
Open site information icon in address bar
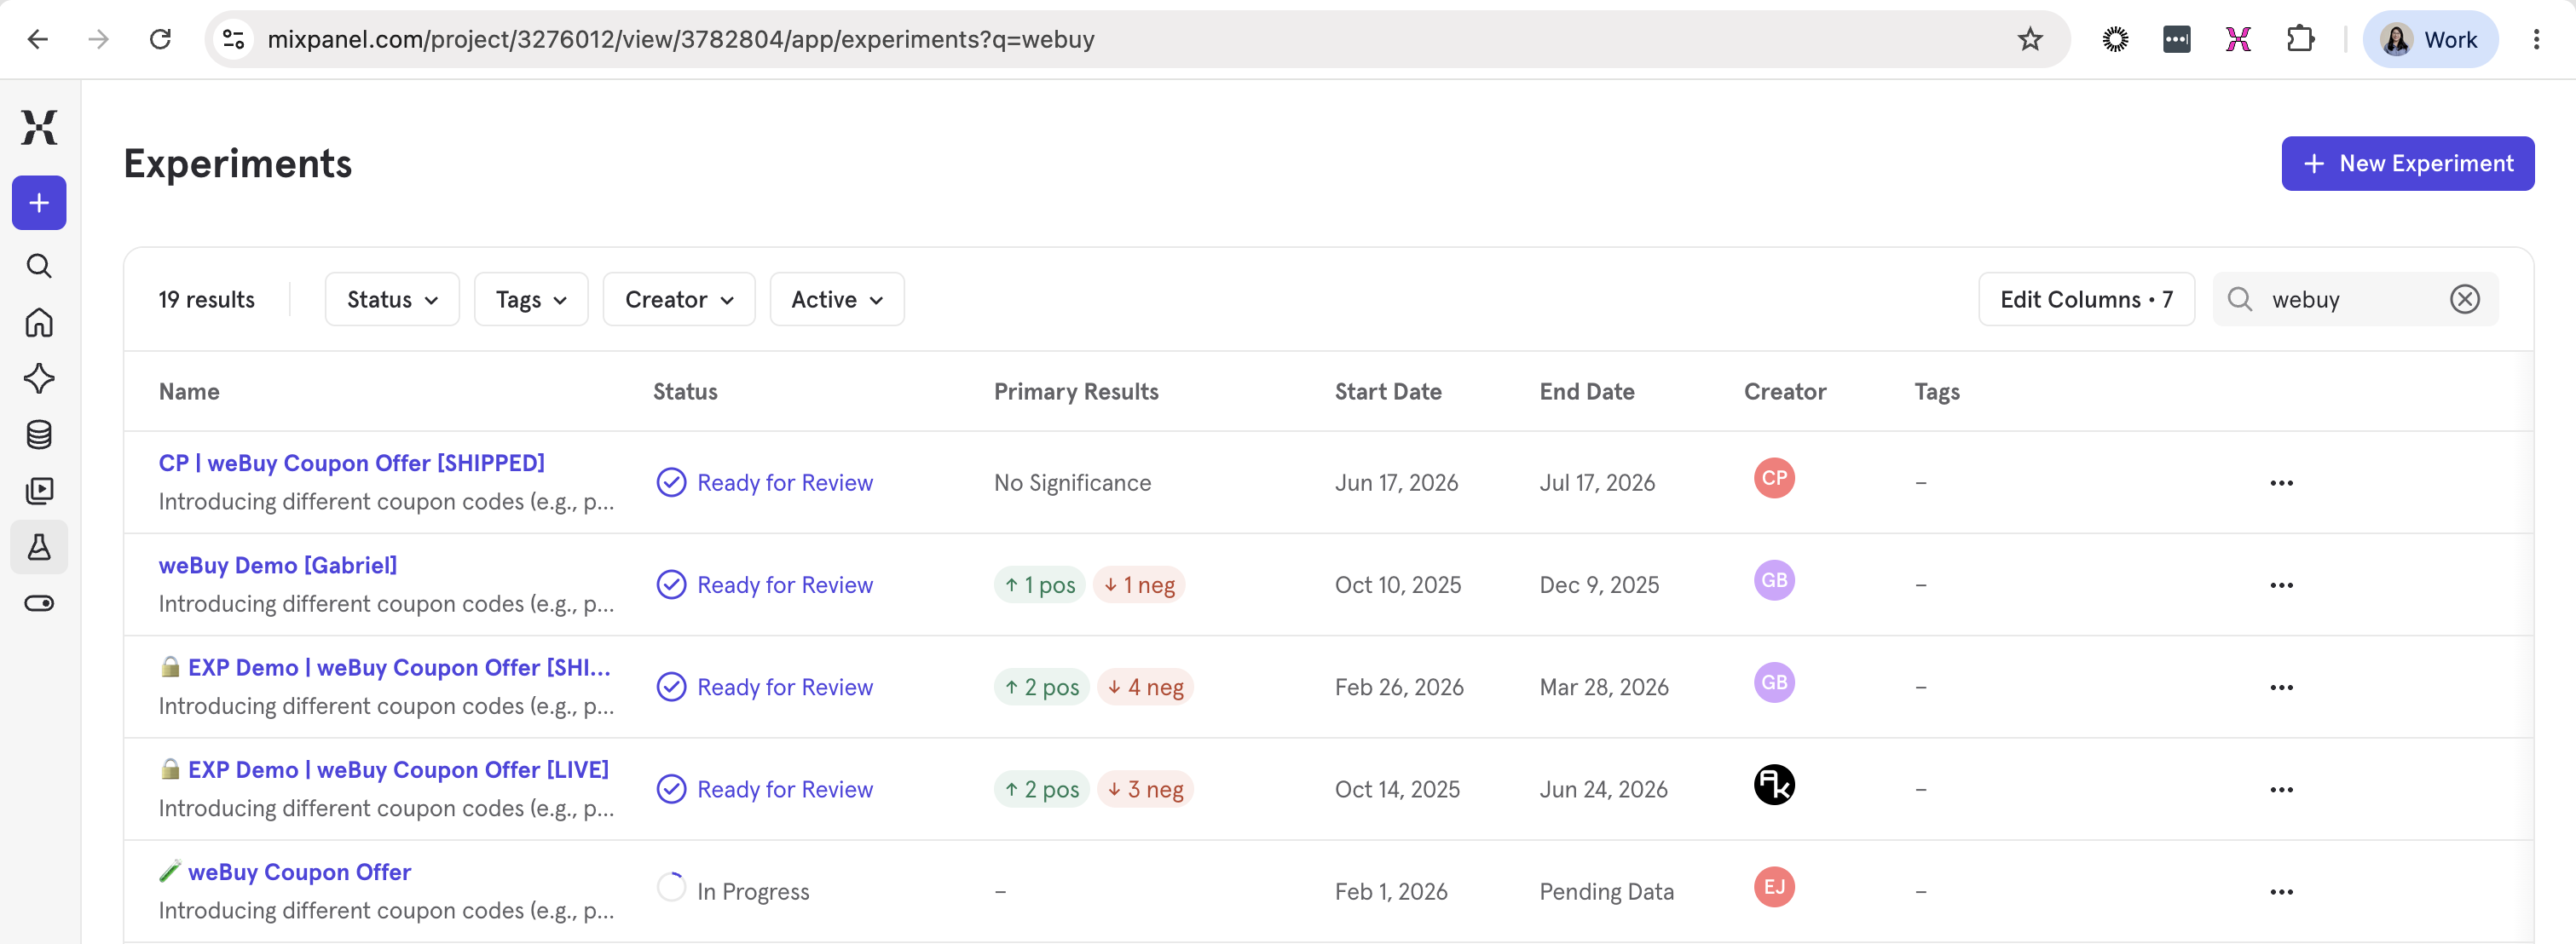click(233, 39)
